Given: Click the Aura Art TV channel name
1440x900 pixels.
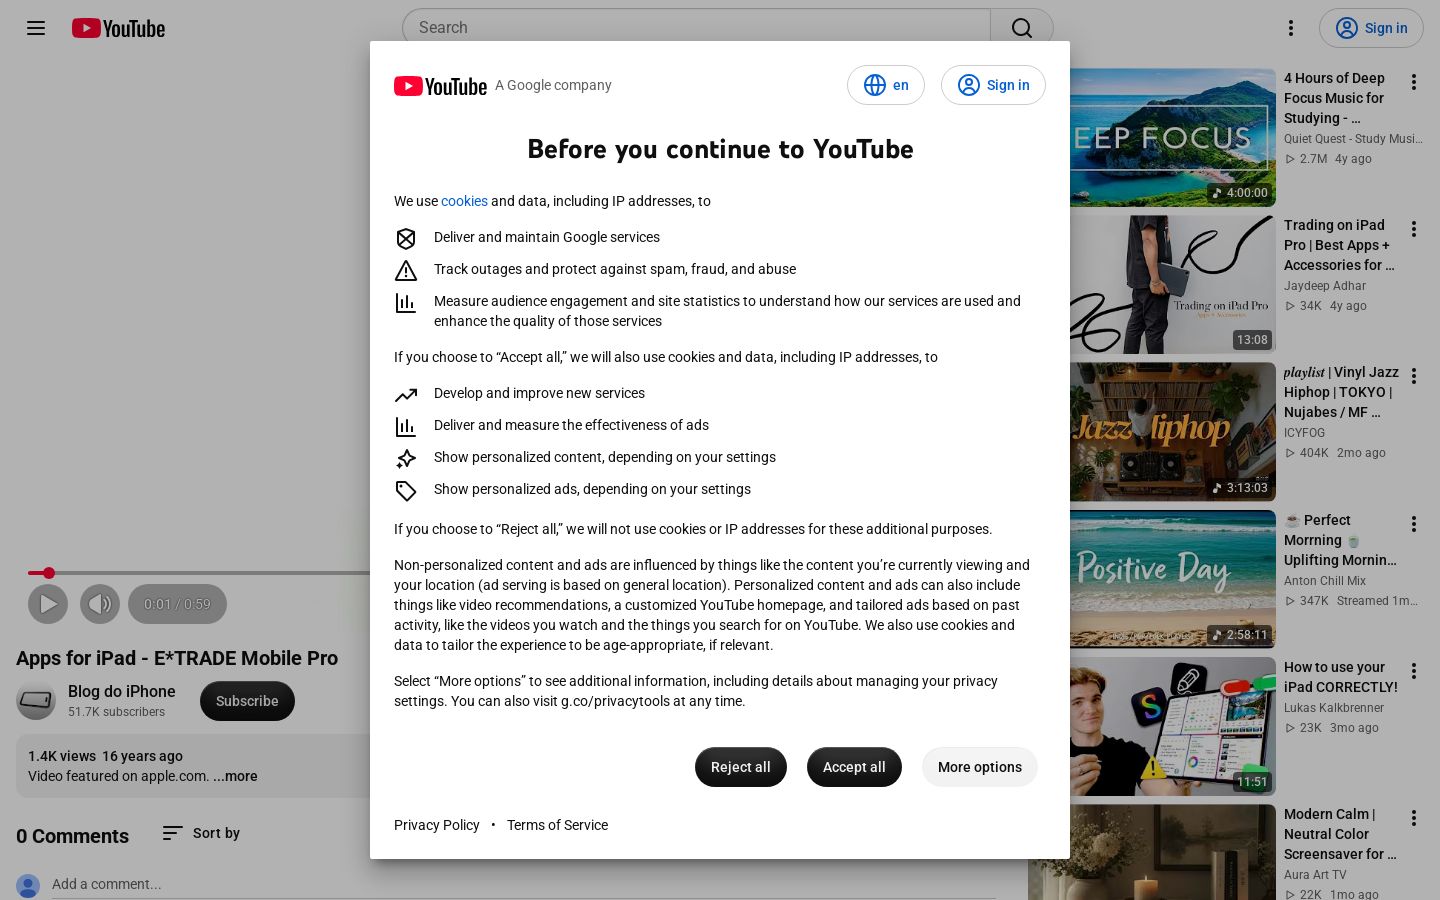Looking at the screenshot, I should pos(1315,875).
